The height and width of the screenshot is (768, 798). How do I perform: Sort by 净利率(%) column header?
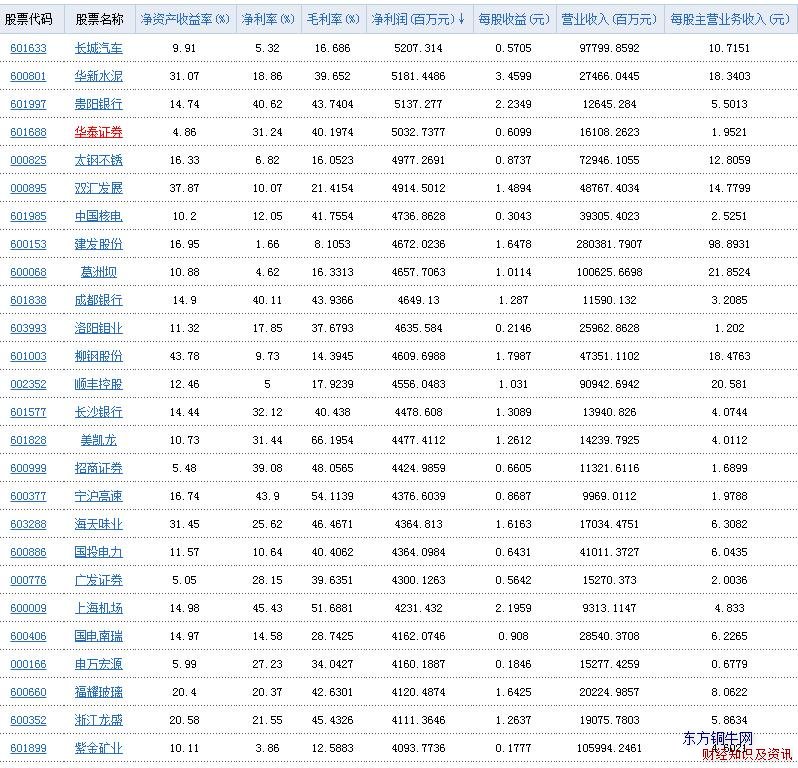pyautogui.click(x=268, y=19)
